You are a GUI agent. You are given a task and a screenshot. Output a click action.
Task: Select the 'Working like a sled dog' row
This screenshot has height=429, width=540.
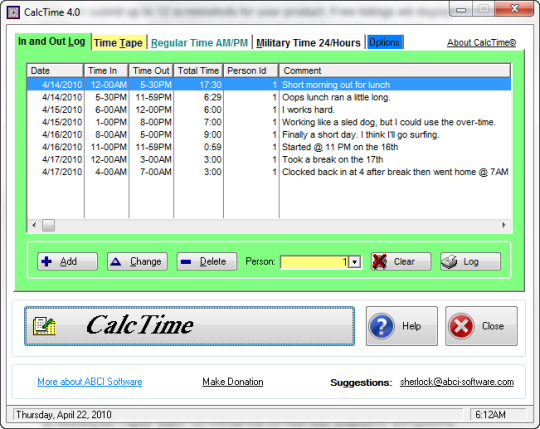[x=269, y=122]
